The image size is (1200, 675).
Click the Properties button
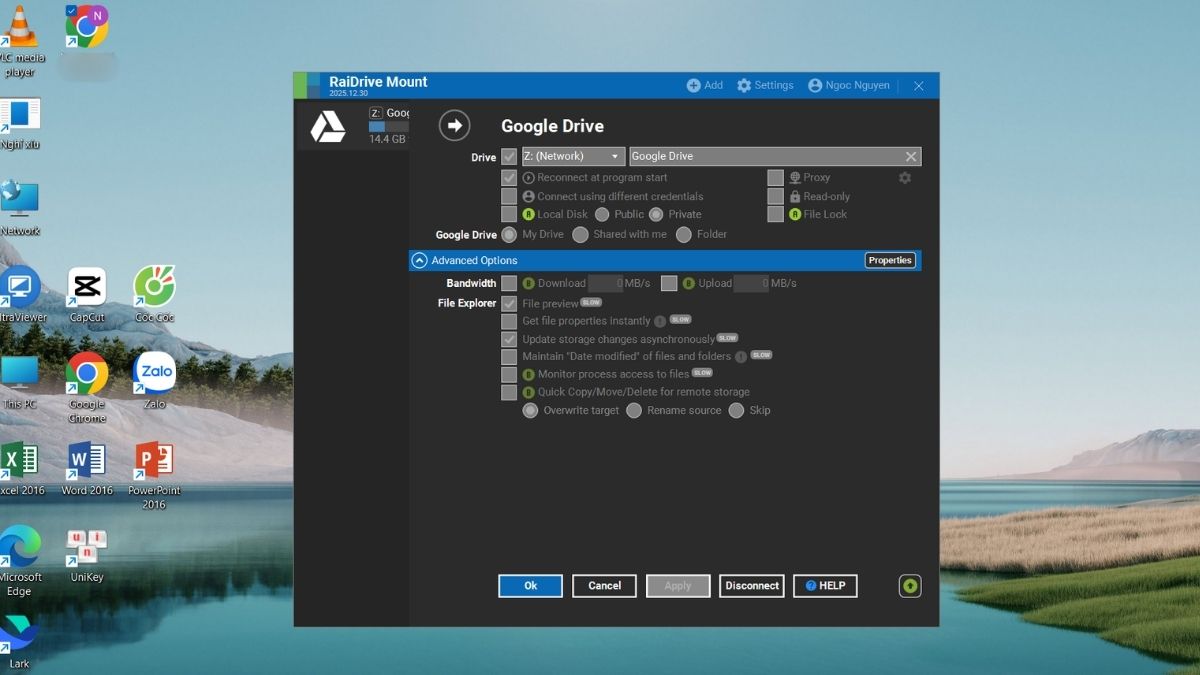click(890, 260)
